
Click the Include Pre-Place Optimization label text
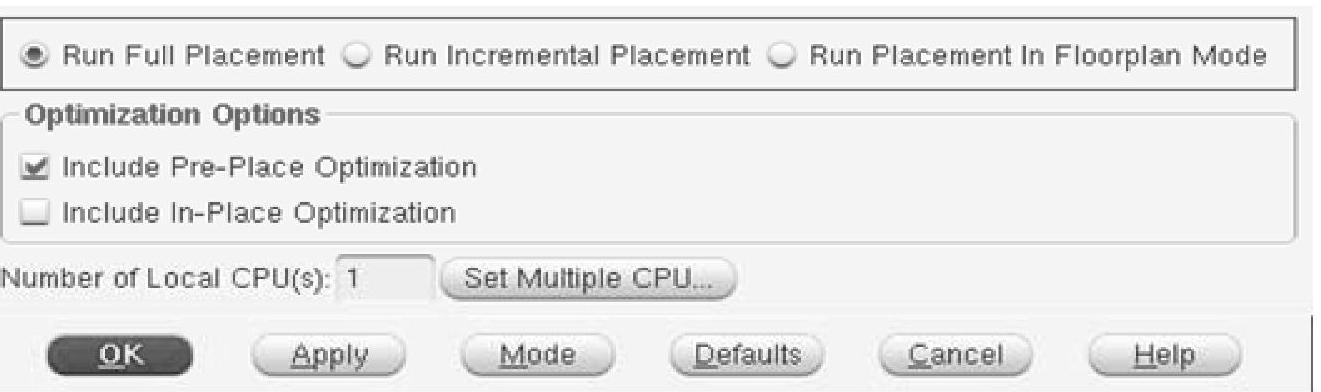point(269,164)
